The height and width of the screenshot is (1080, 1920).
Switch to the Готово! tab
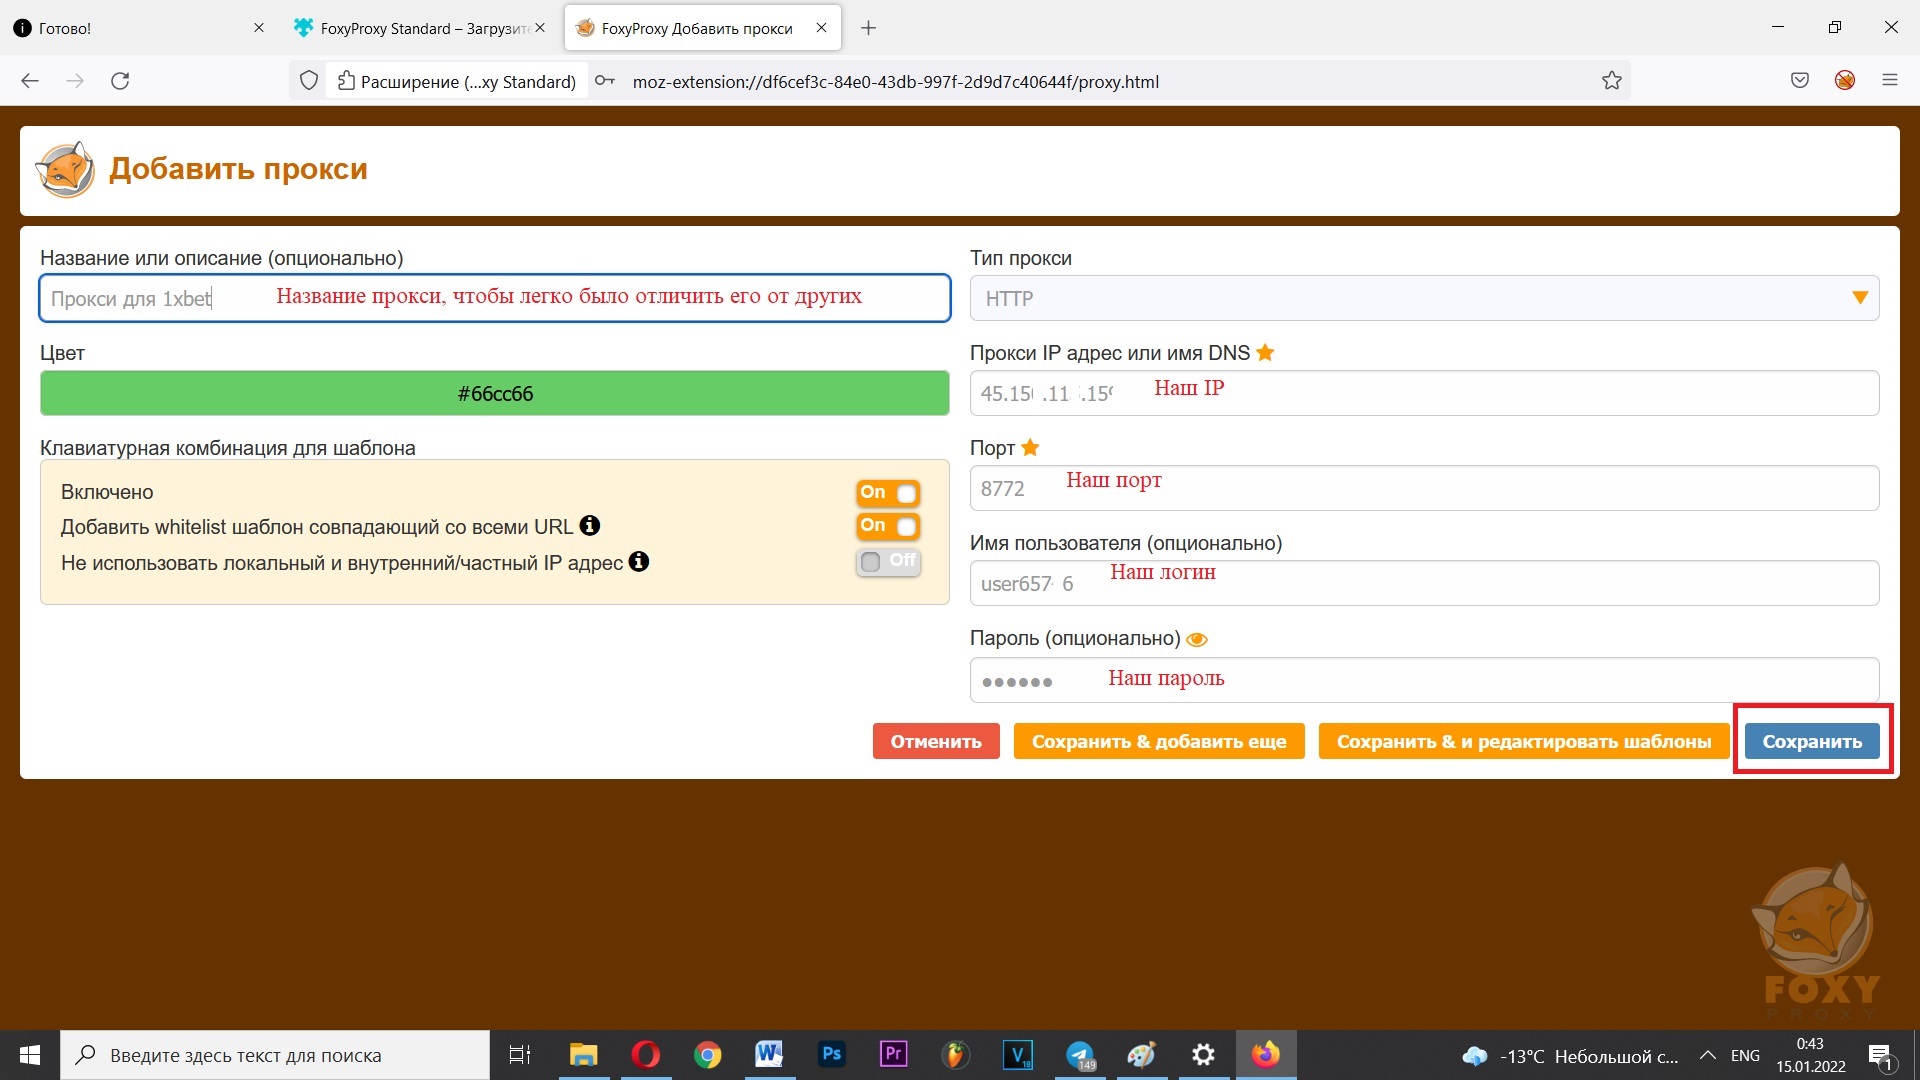tap(130, 28)
